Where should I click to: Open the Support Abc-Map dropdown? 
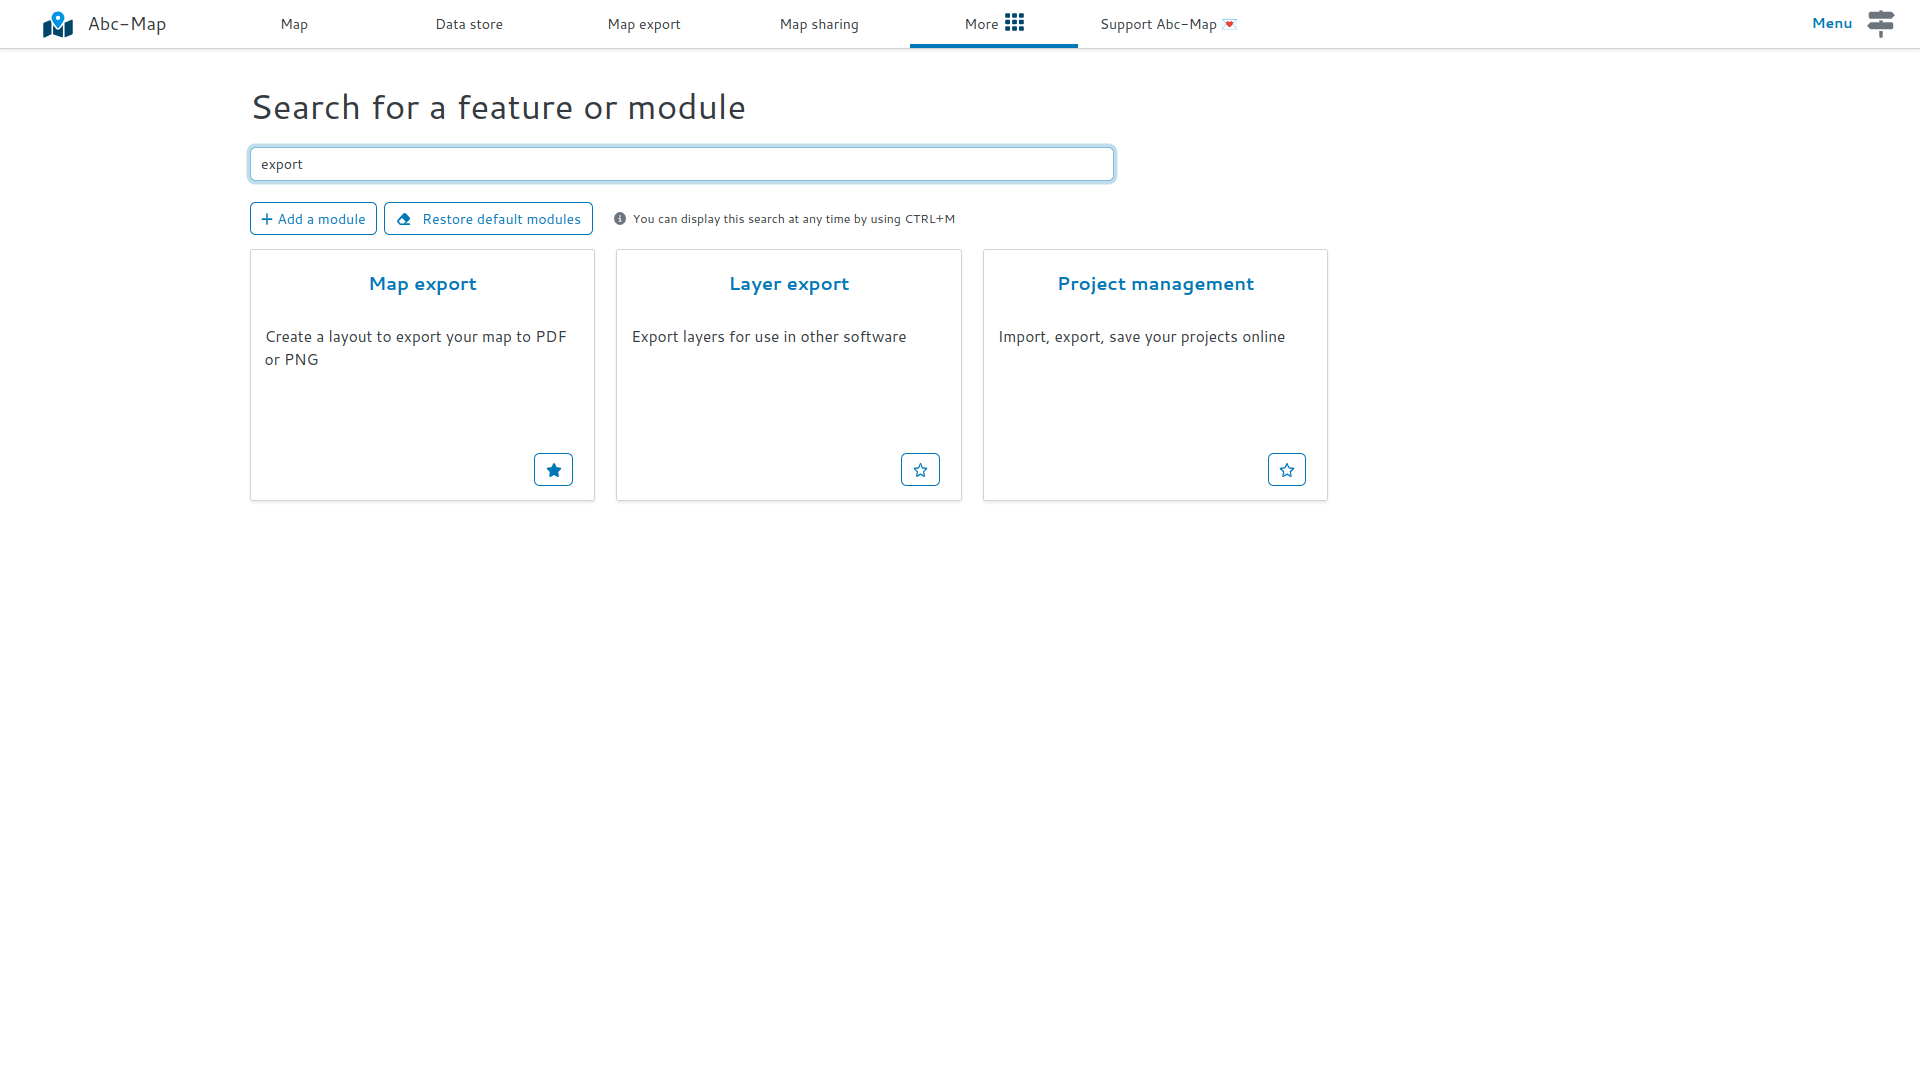click(x=1168, y=24)
